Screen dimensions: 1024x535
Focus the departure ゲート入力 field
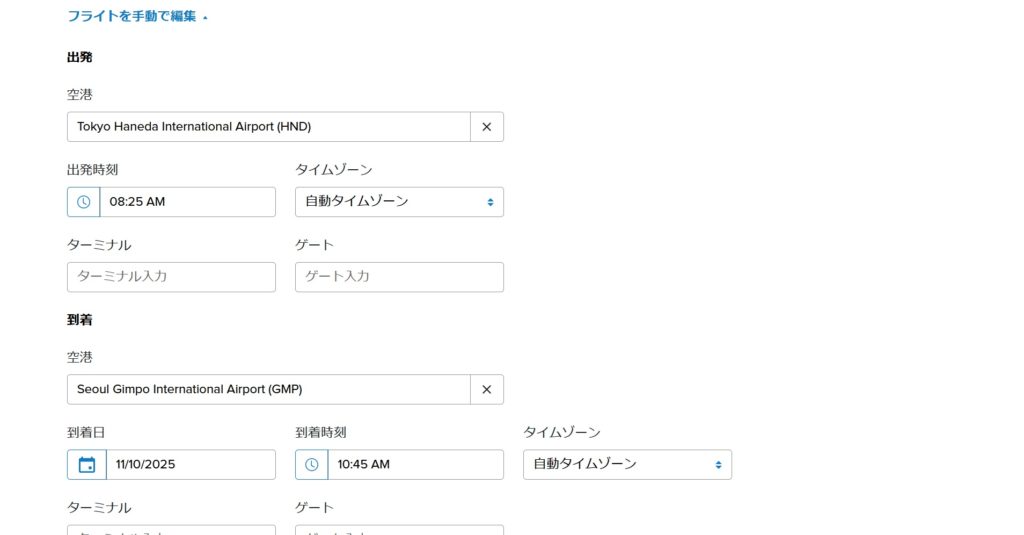click(x=399, y=277)
